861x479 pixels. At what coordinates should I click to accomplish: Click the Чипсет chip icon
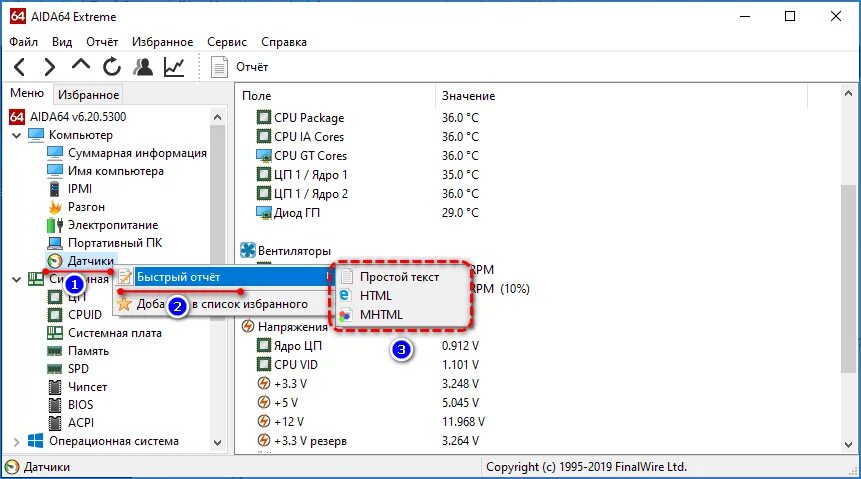pos(55,387)
